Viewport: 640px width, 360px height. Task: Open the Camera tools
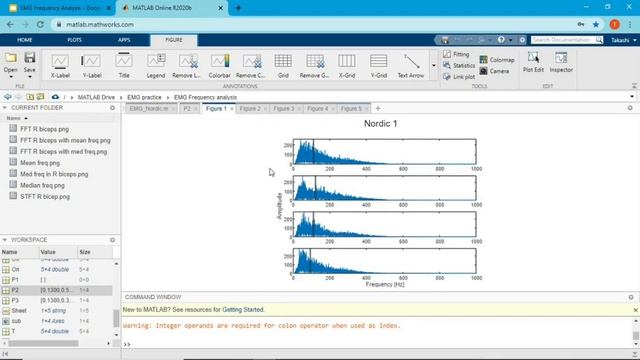point(494,71)
